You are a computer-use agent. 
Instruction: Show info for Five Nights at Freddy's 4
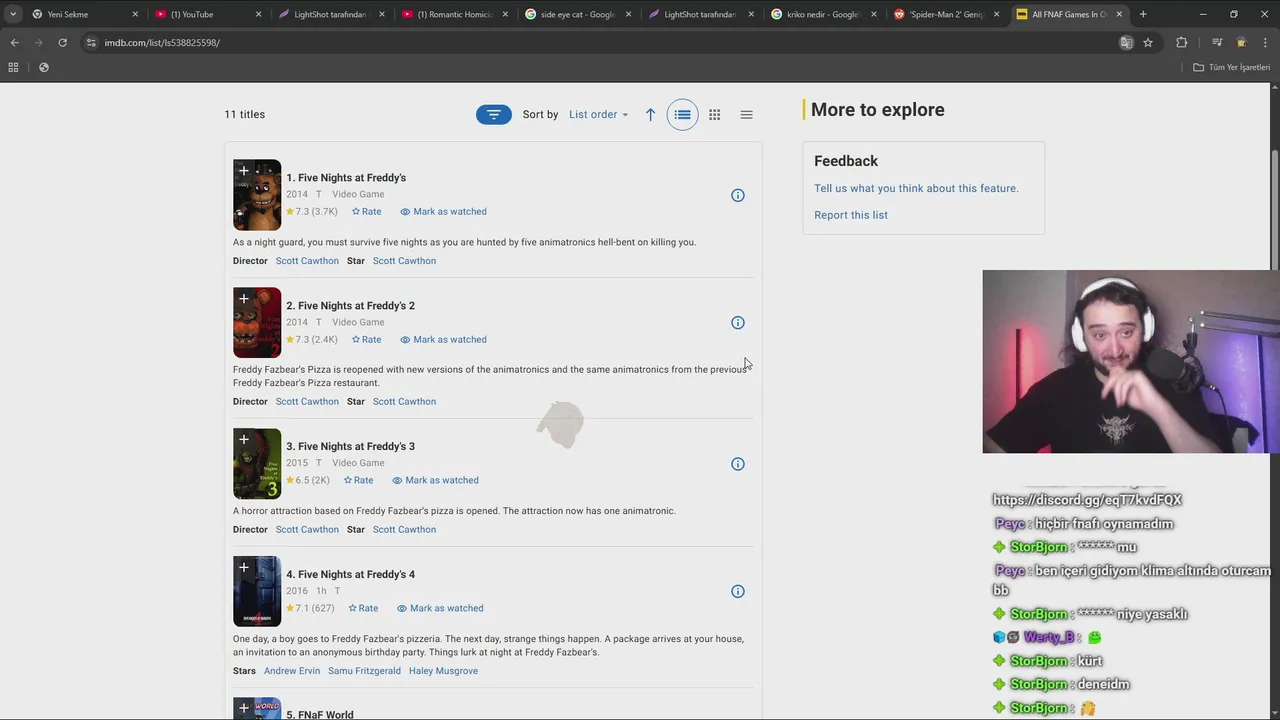click(x=738, y=591)
